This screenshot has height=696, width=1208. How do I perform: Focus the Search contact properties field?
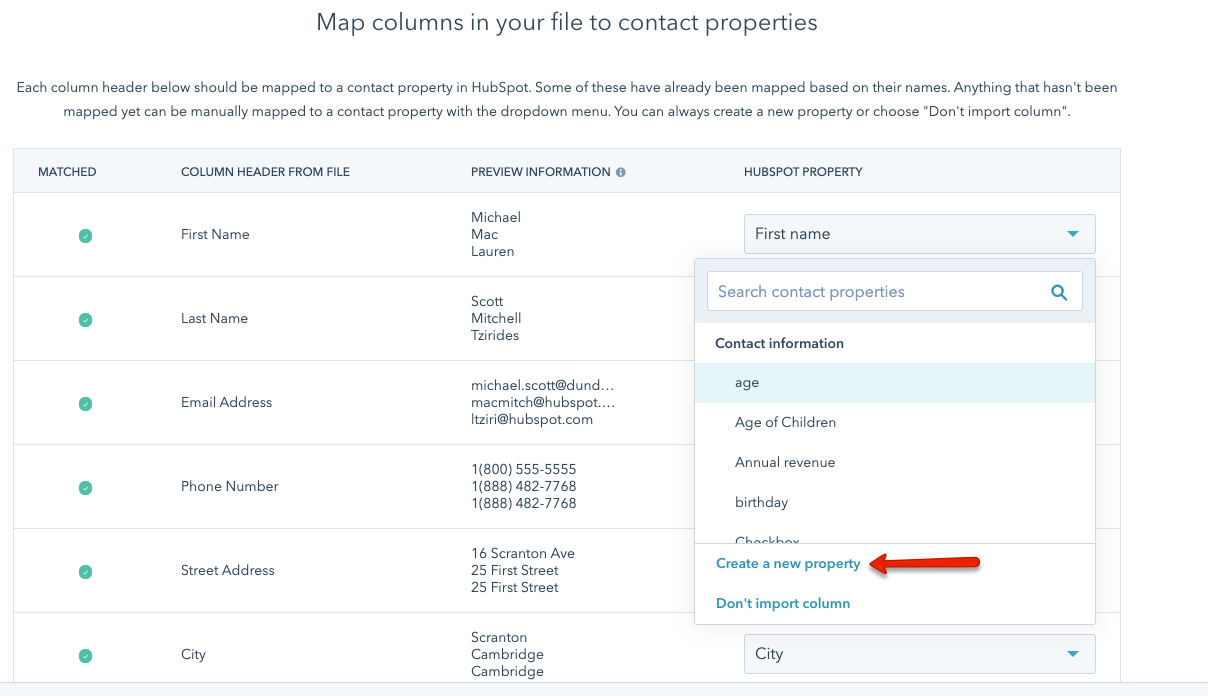[875, 292]
